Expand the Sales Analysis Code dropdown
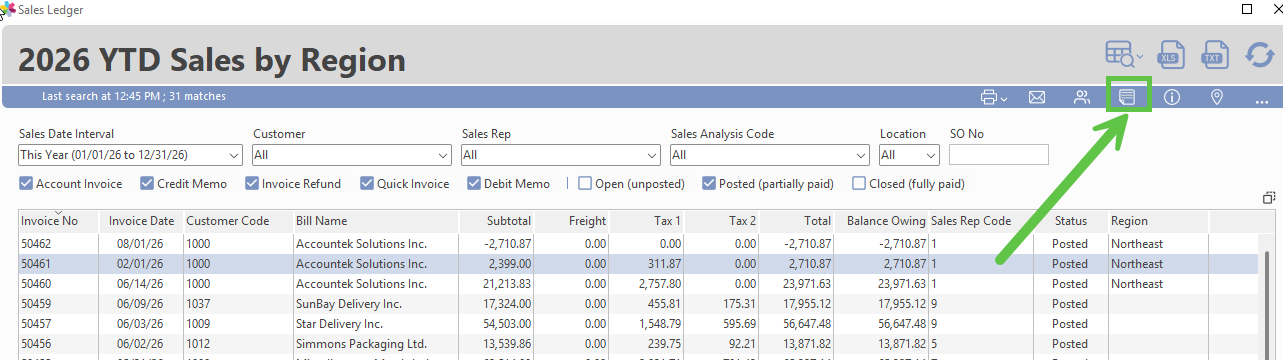Image resolution: width=1283 pixels, height=360 pixels. click(x=861, y=155)
